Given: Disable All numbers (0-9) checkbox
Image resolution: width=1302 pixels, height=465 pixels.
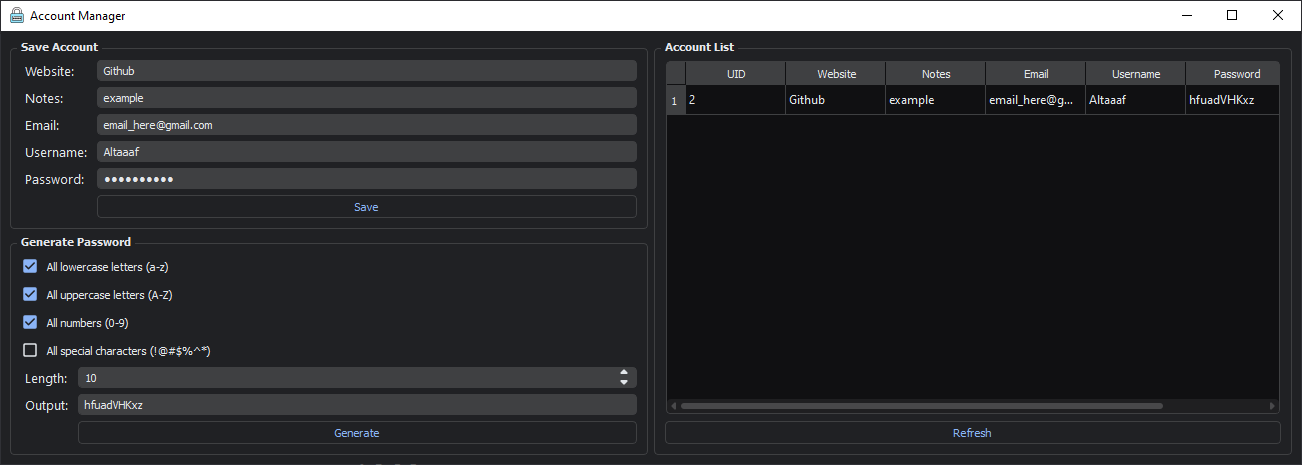Looking at the screenshot, I should 30,322.
